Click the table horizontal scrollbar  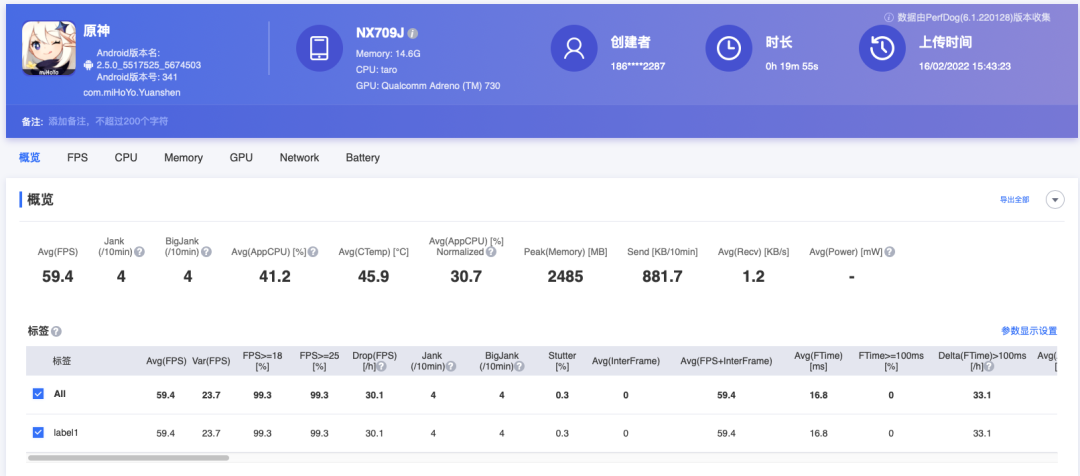point(128,458)
